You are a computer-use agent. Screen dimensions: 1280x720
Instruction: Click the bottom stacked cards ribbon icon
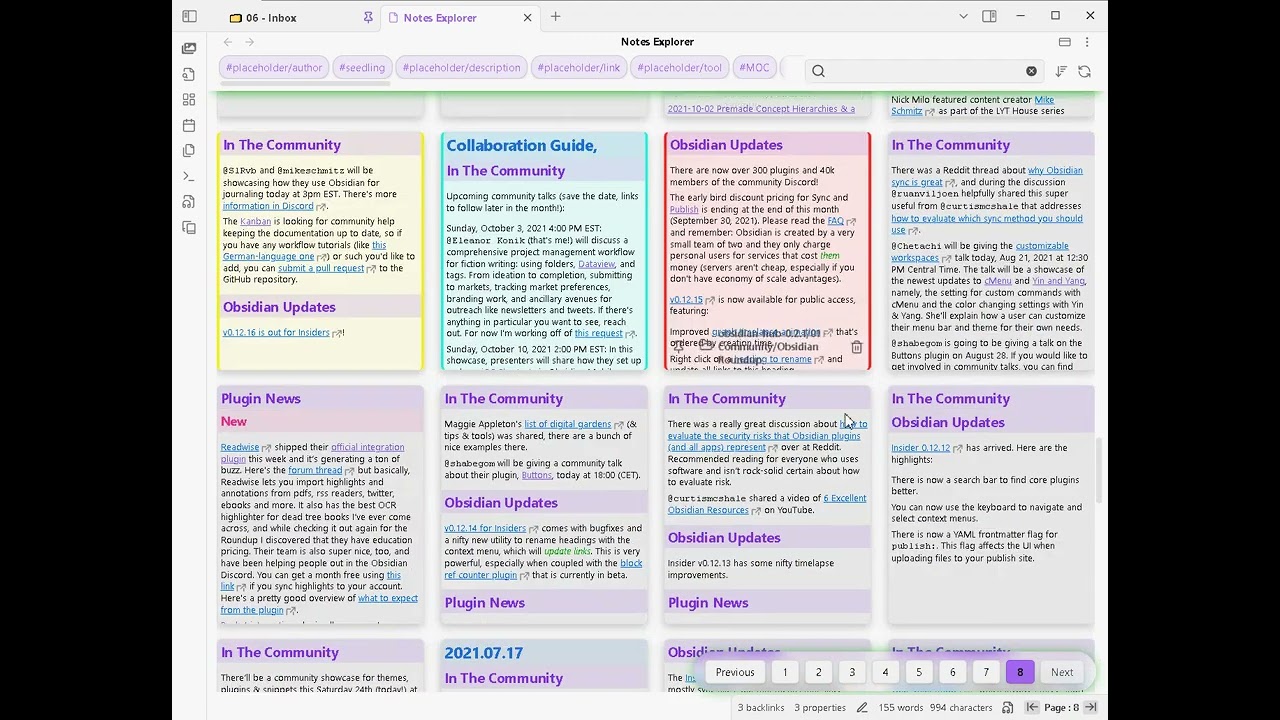click(189, 228)
